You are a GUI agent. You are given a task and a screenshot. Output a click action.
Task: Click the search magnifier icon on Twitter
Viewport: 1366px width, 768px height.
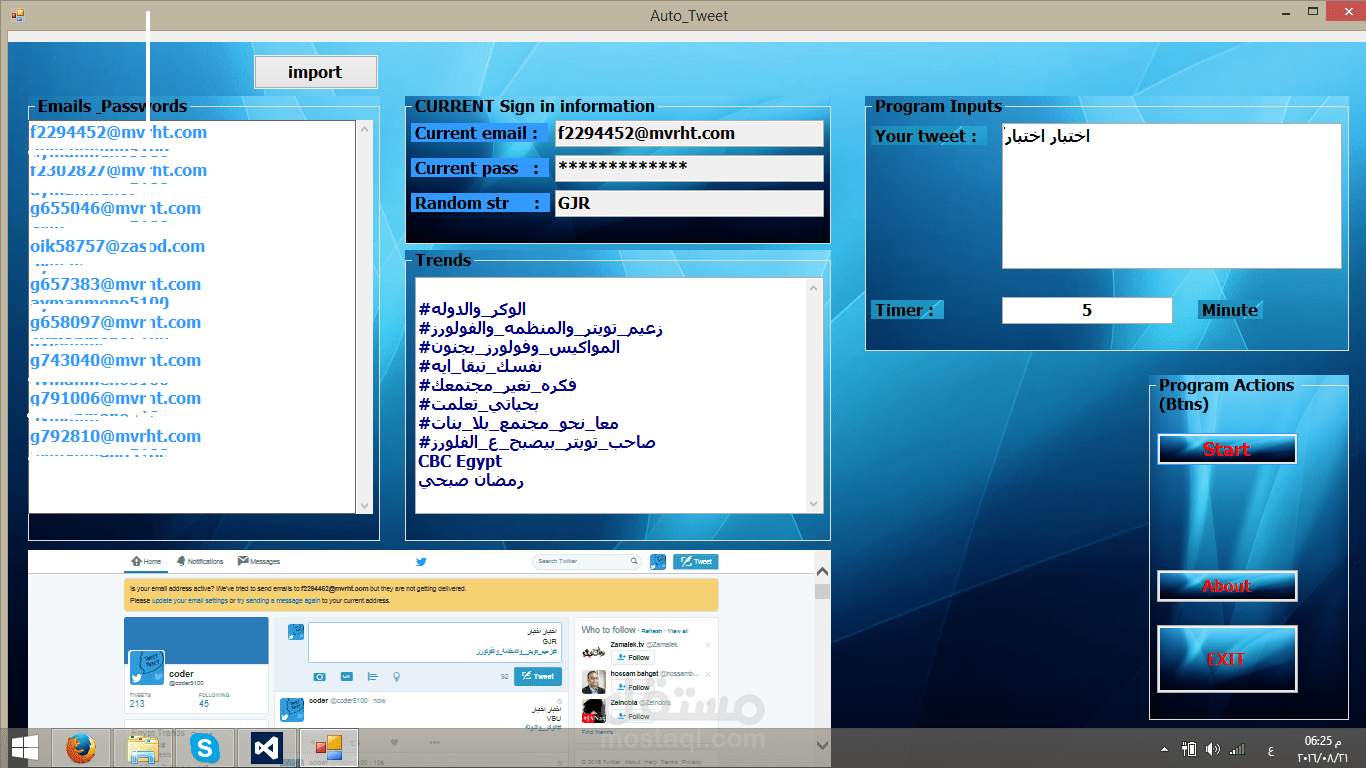(634, 561)
